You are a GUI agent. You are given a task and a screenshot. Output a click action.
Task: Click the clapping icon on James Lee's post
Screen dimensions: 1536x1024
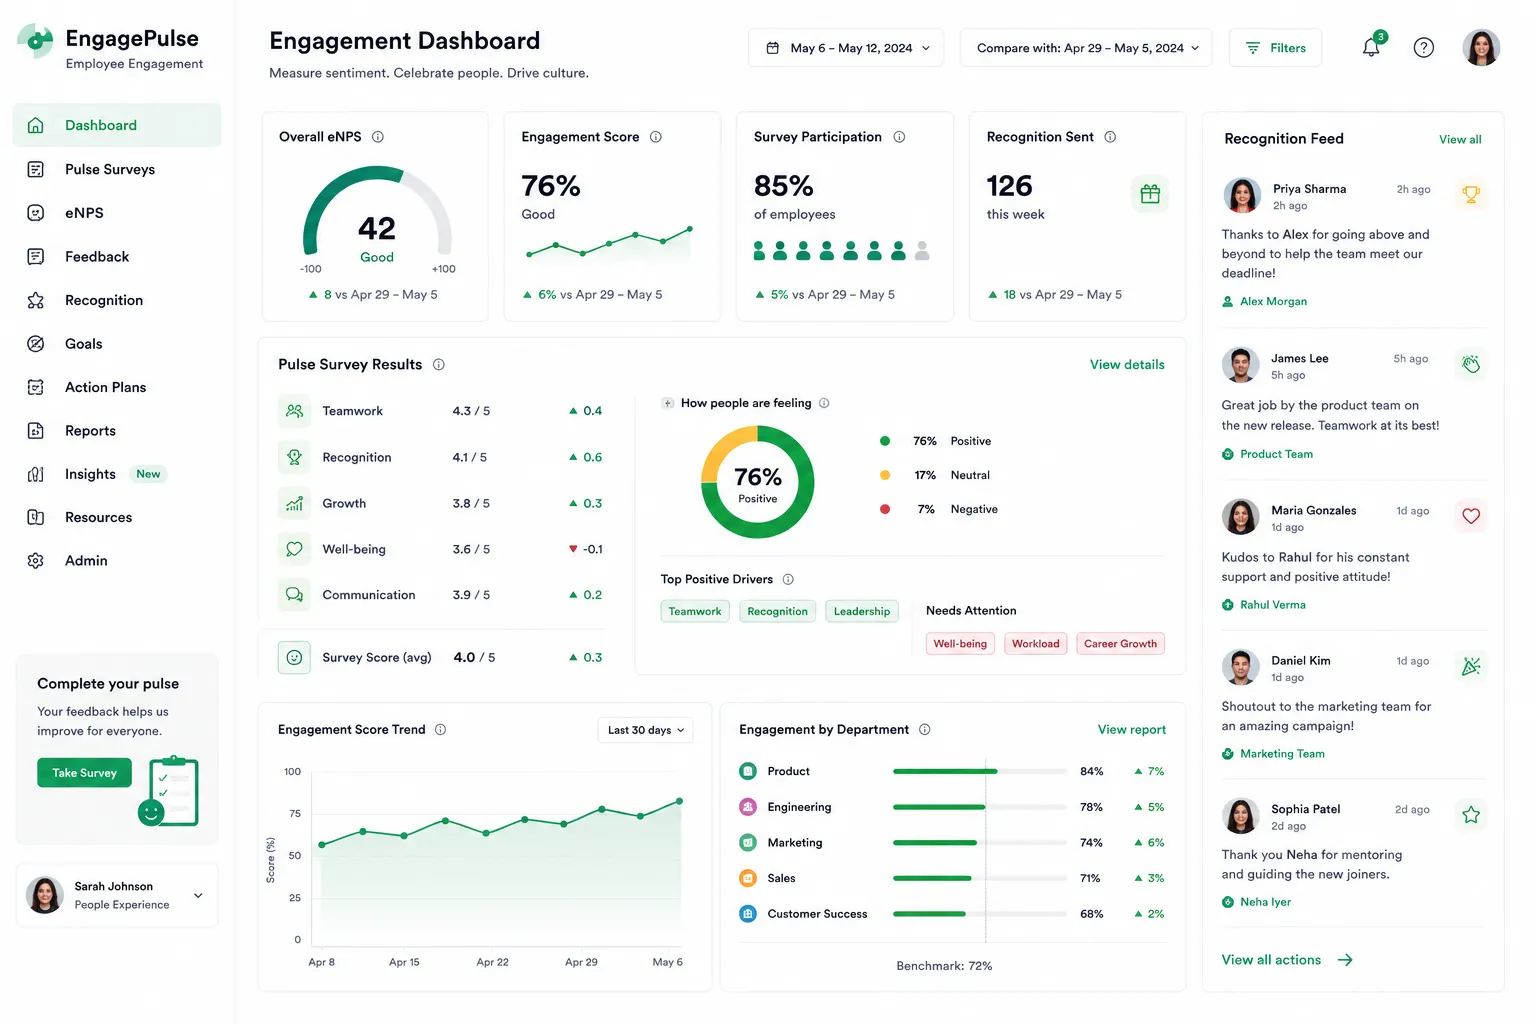point(1471,364)
